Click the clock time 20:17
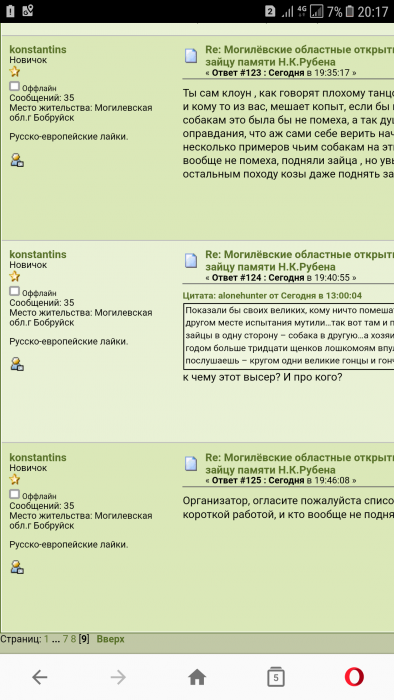This screenshot has width=394, height=700. pyautogui.click(x=373, y=12)
